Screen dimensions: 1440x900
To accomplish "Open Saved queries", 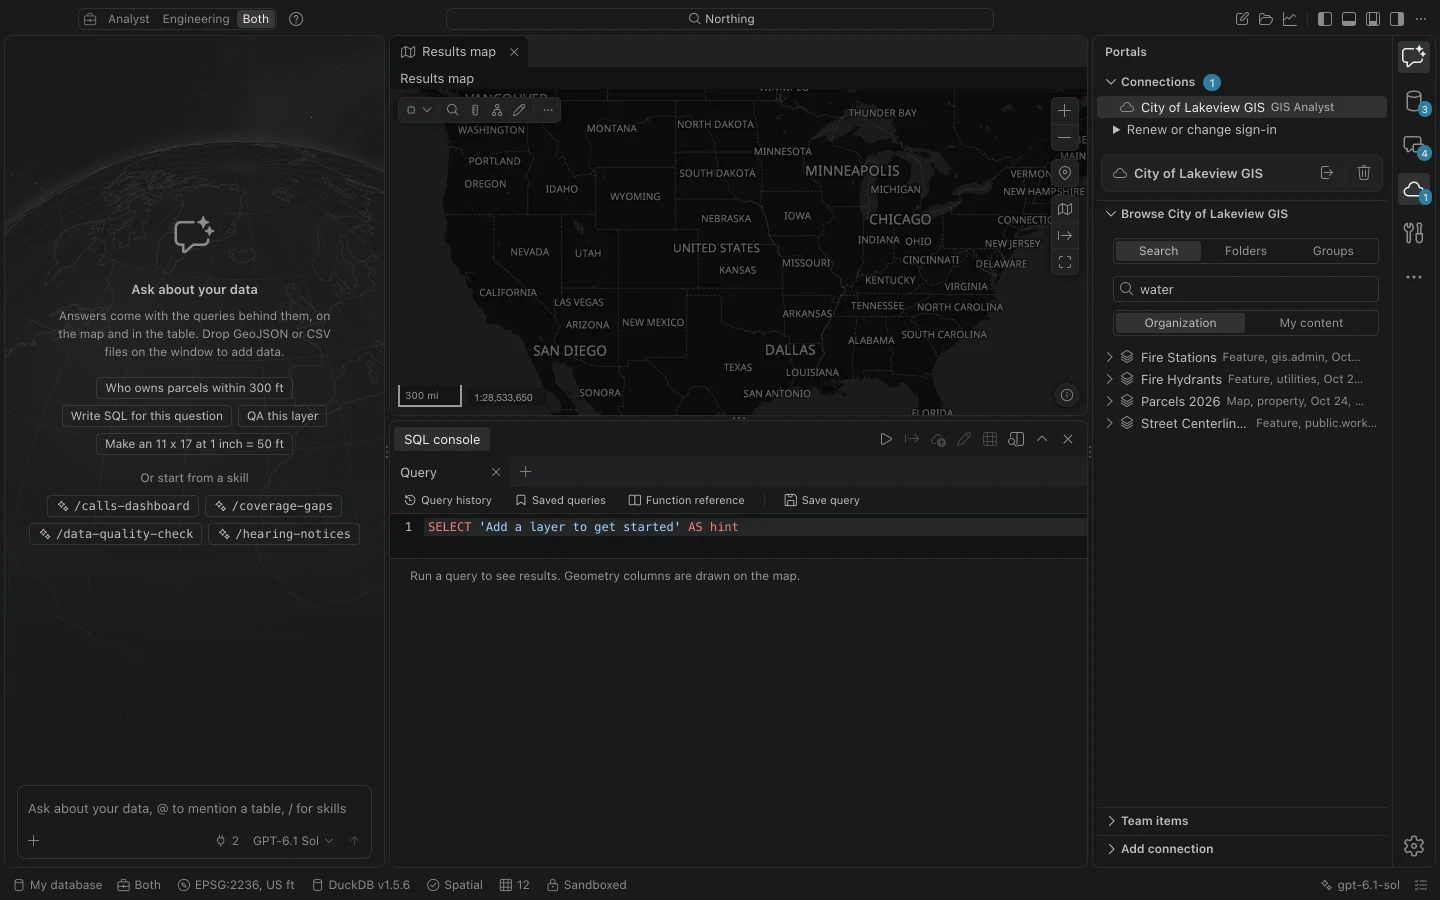I will pyautogui.click(x=560, y=500).
